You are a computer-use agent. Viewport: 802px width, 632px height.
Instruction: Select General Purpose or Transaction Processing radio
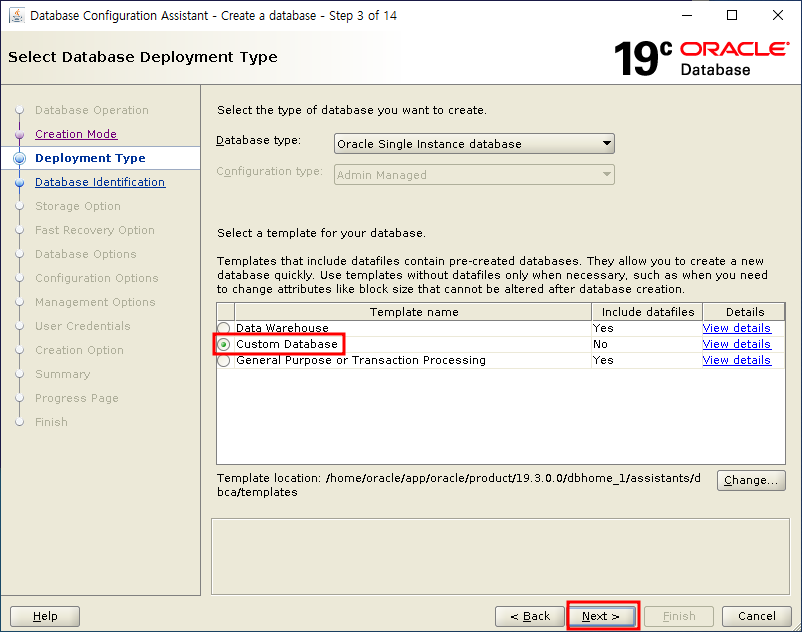click(x=224, y=360)
